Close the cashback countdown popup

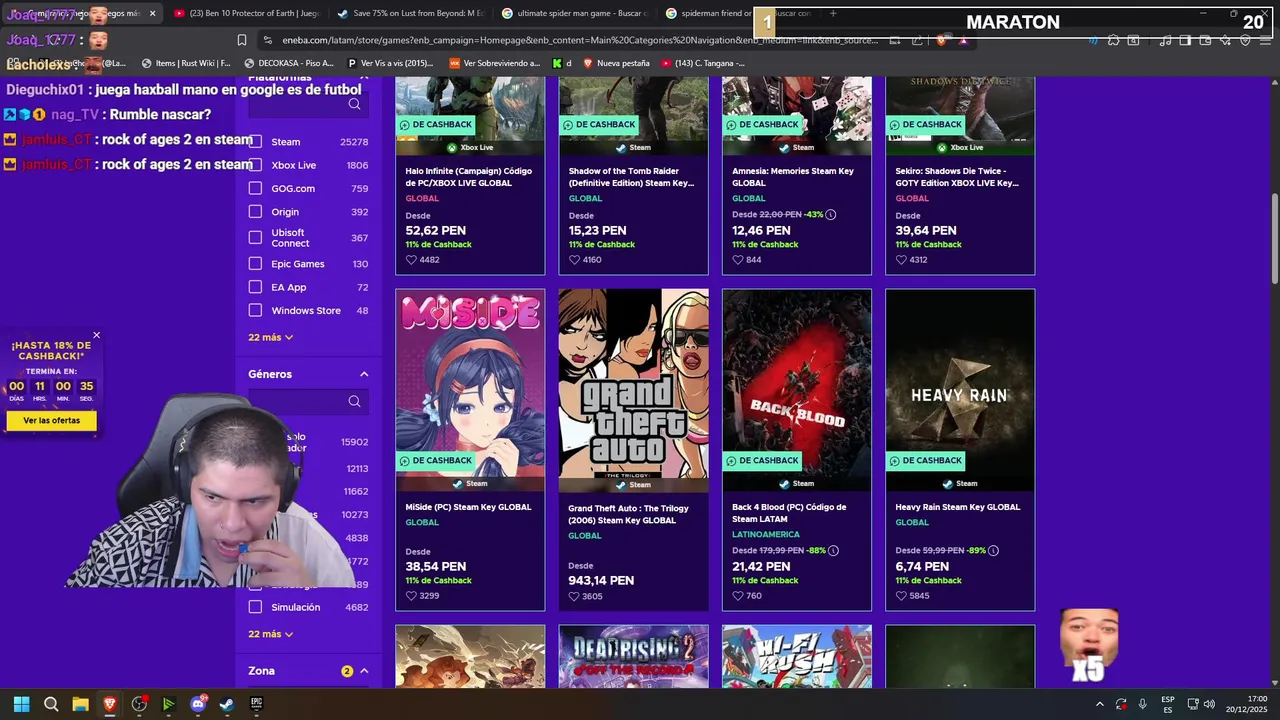coord(96,335)
